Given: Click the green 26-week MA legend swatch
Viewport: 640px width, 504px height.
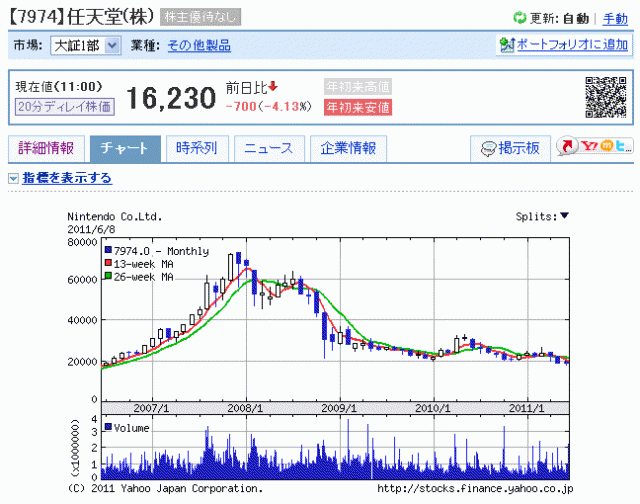Looking at the screenshot, I should tap(108, 275).
